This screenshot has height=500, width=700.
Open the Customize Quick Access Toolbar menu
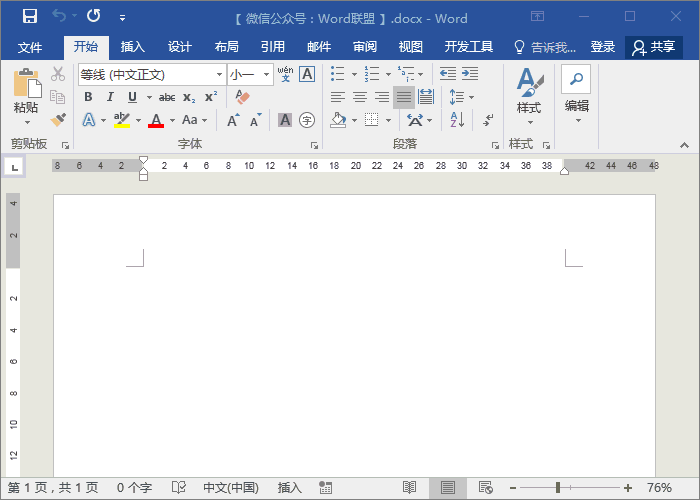[x=122, y=18]
